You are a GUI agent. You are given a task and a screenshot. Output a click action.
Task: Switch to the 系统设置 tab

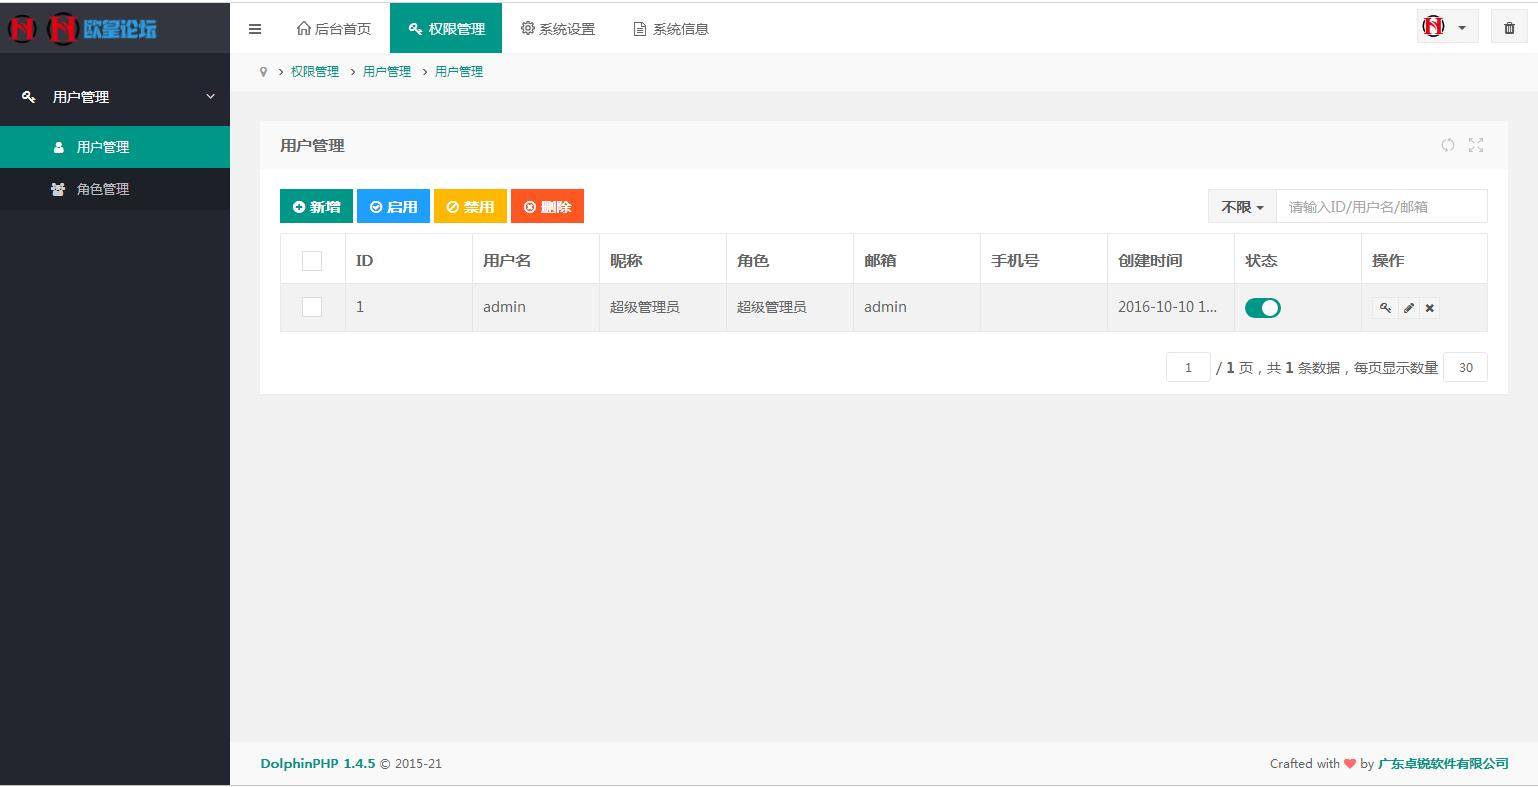tap(557, 28)
